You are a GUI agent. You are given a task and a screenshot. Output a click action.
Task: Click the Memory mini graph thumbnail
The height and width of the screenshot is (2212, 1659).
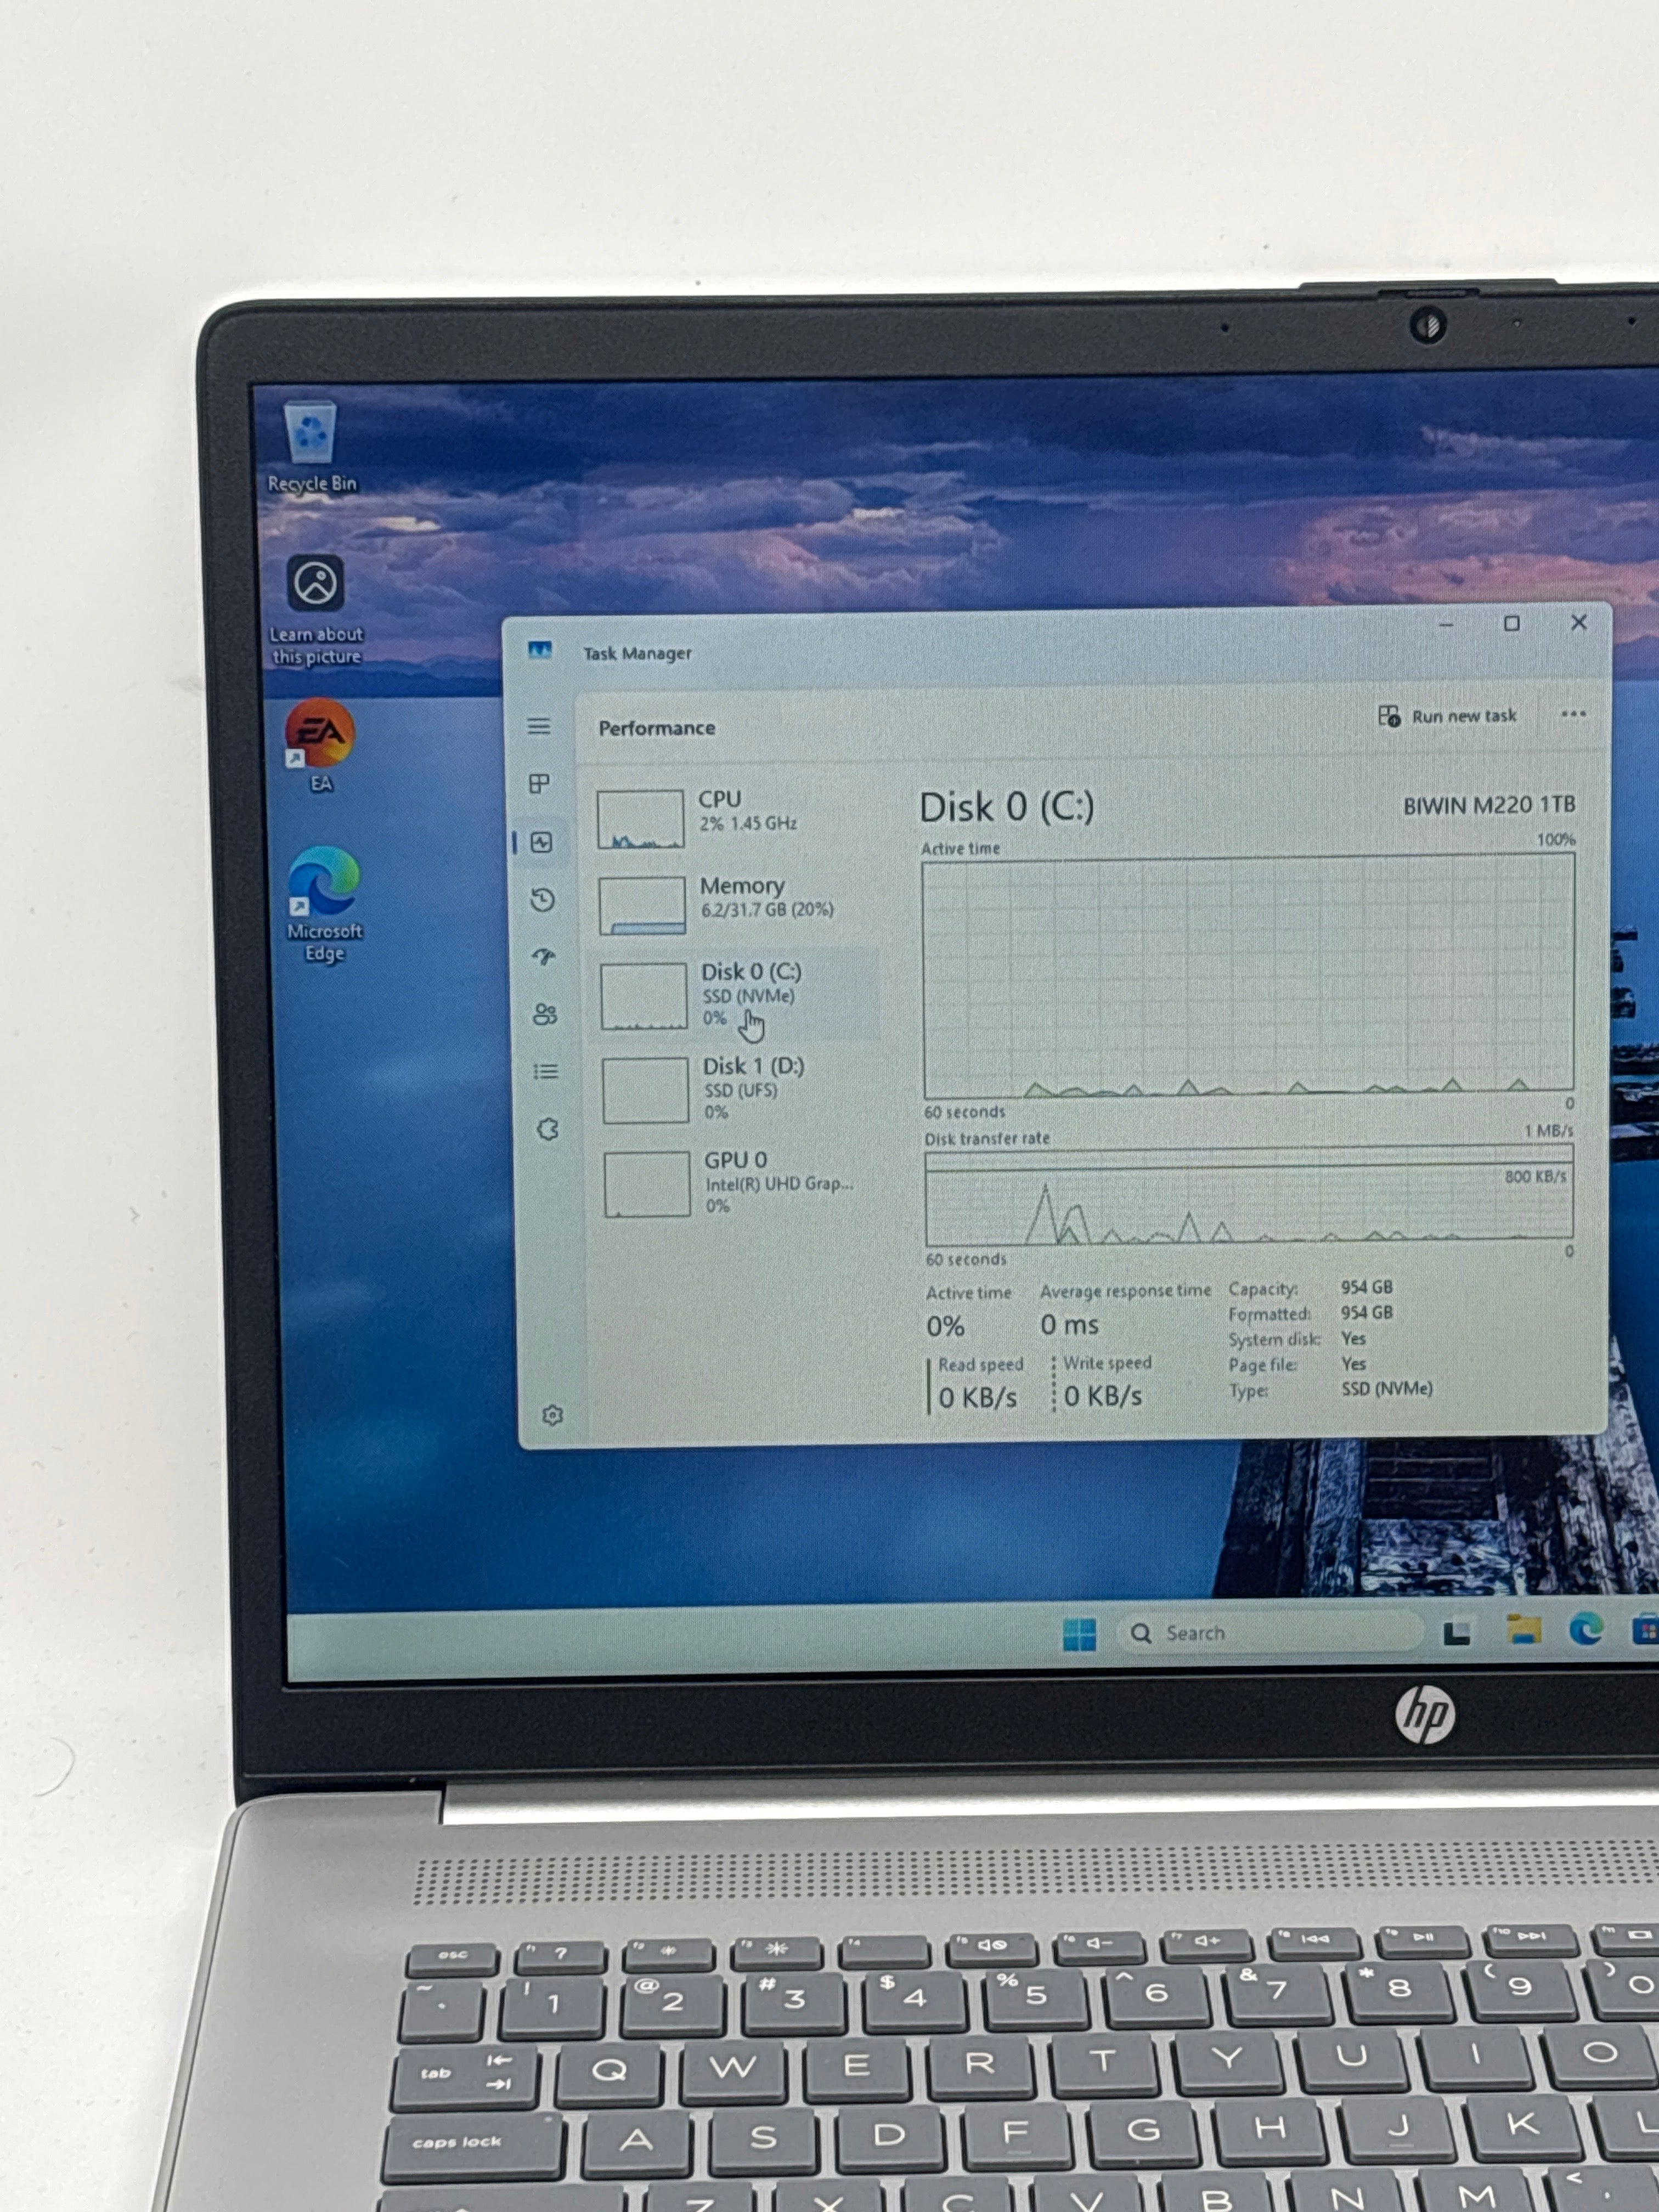click(x=642, y=905)
